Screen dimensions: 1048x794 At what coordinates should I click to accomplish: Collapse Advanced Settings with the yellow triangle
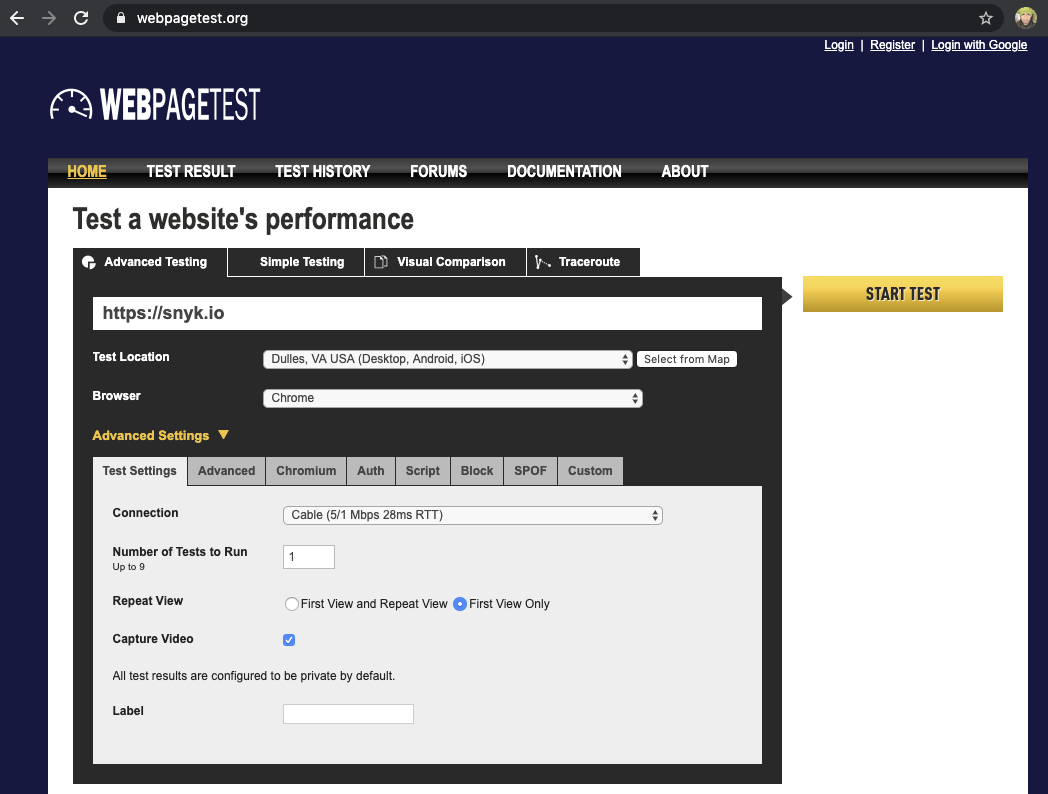click(x=224, y=435)
